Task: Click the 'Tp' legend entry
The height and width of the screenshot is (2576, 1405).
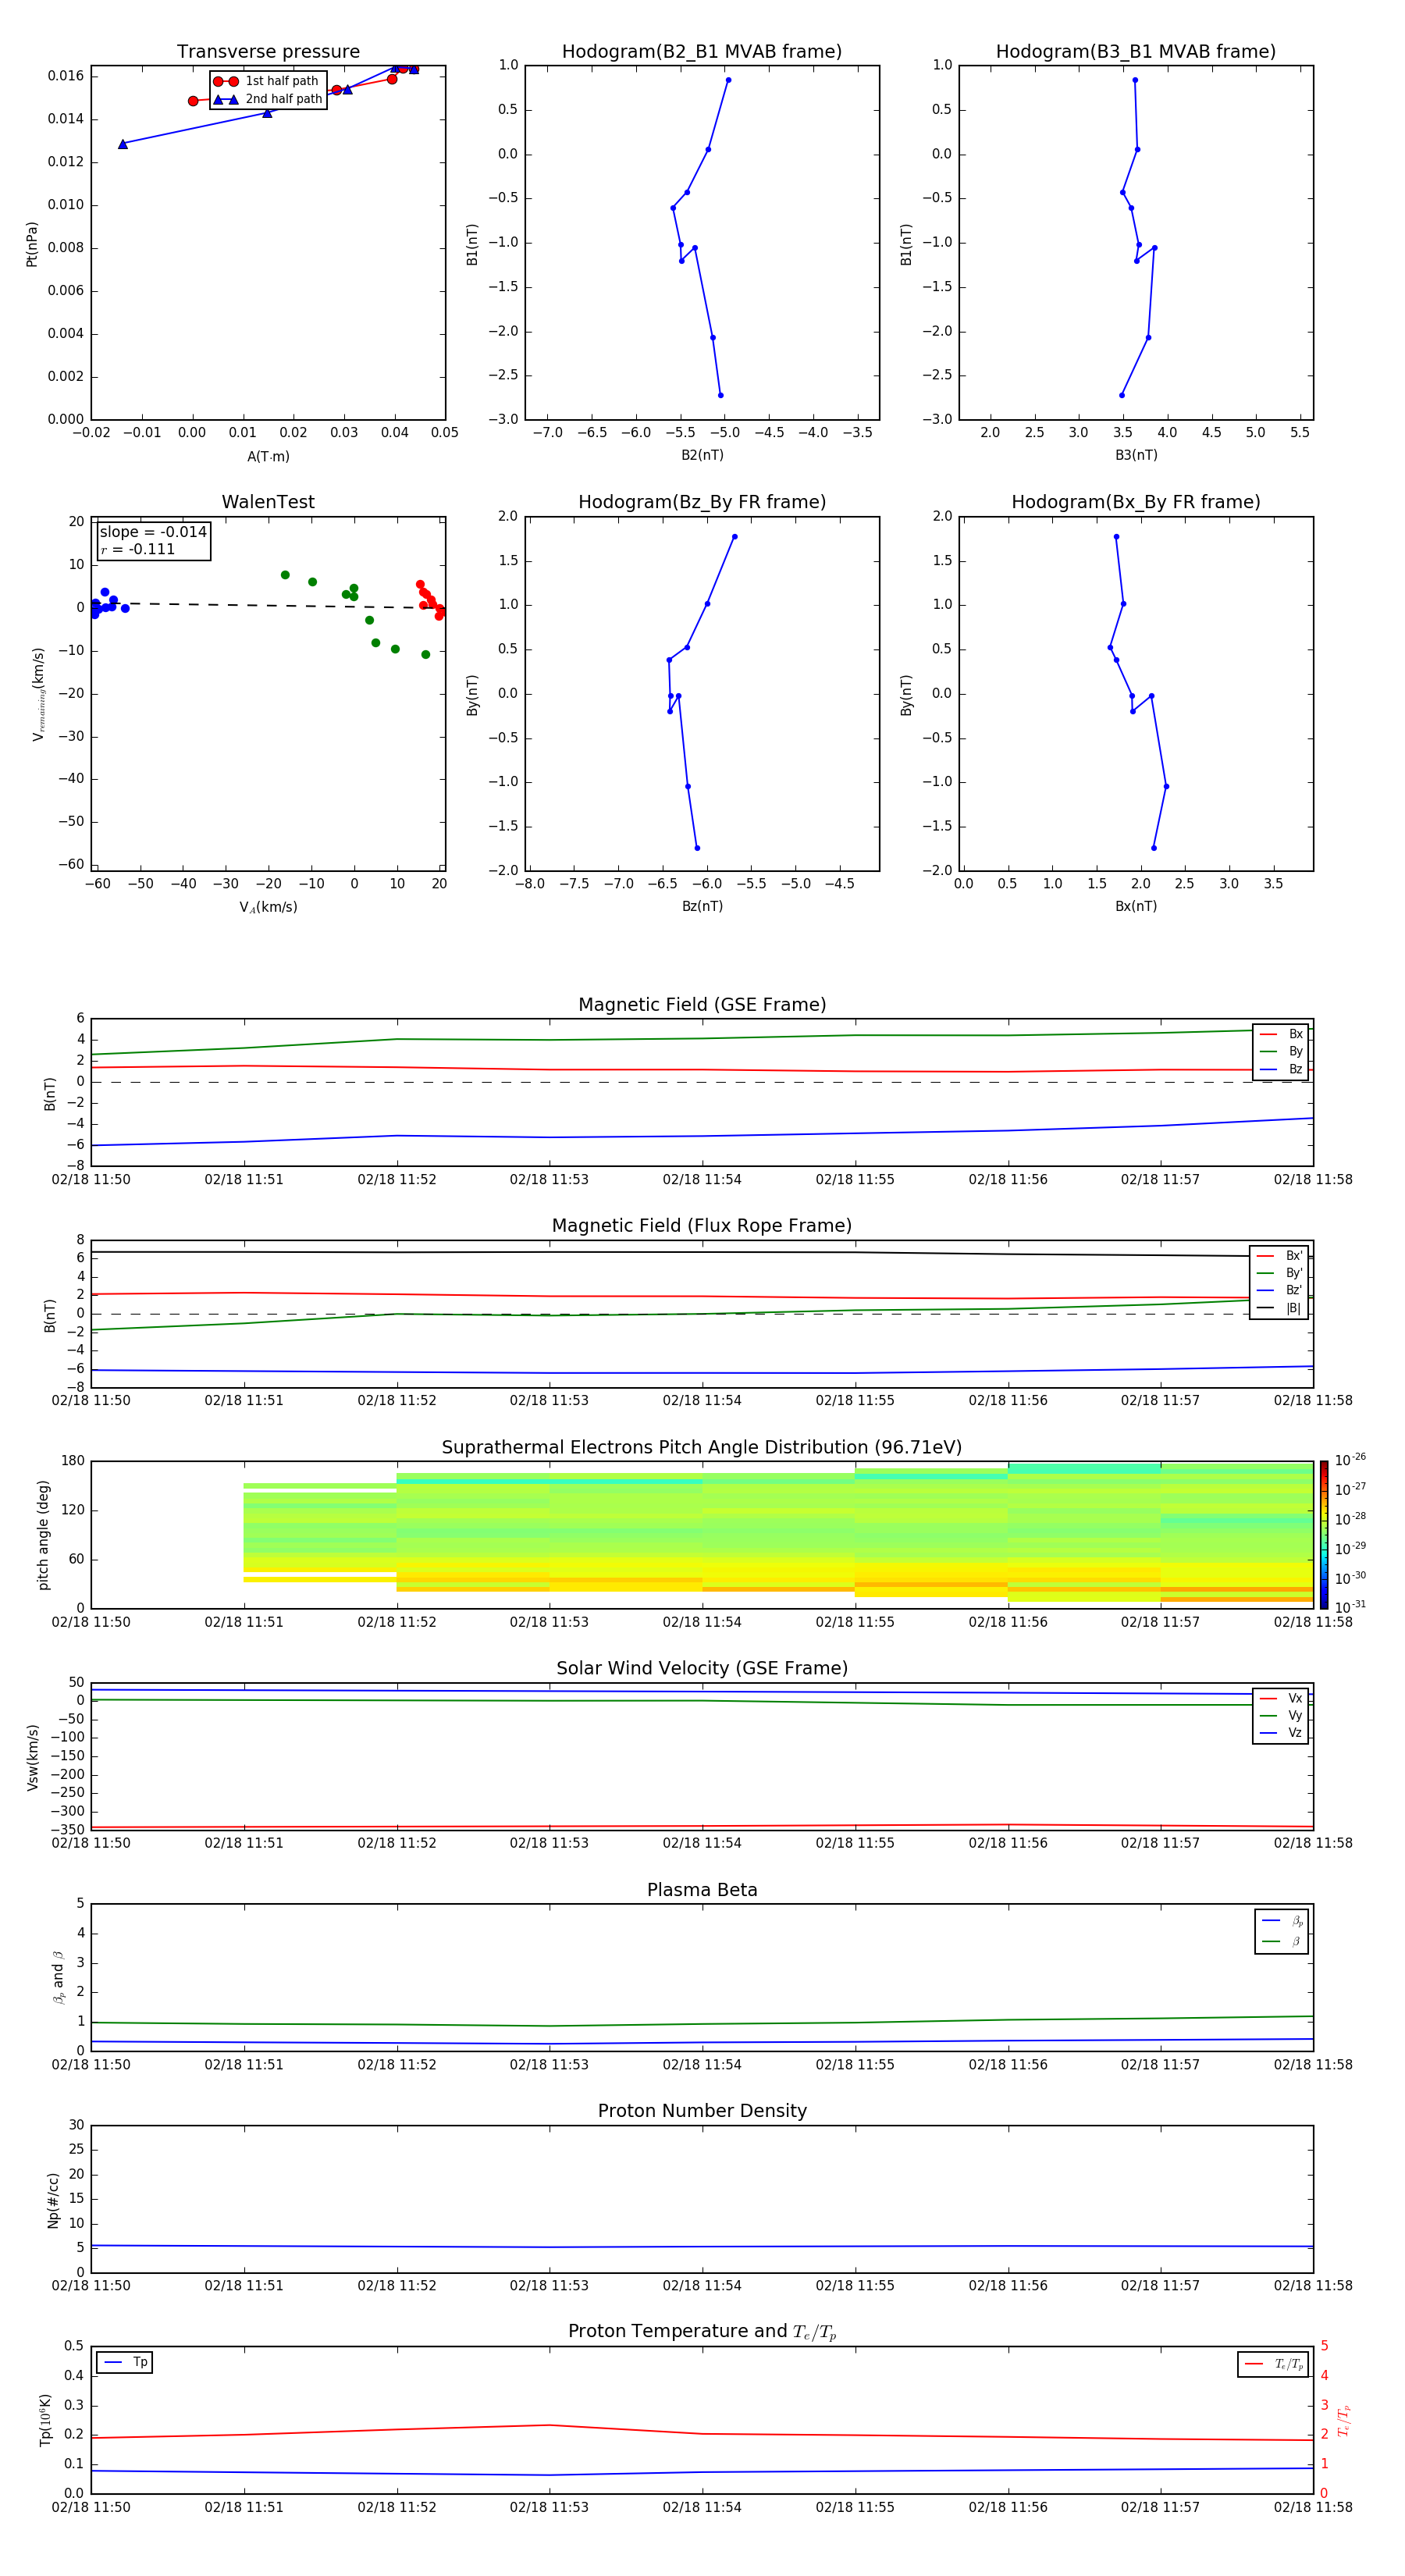Action: (x=125, y=2362)
